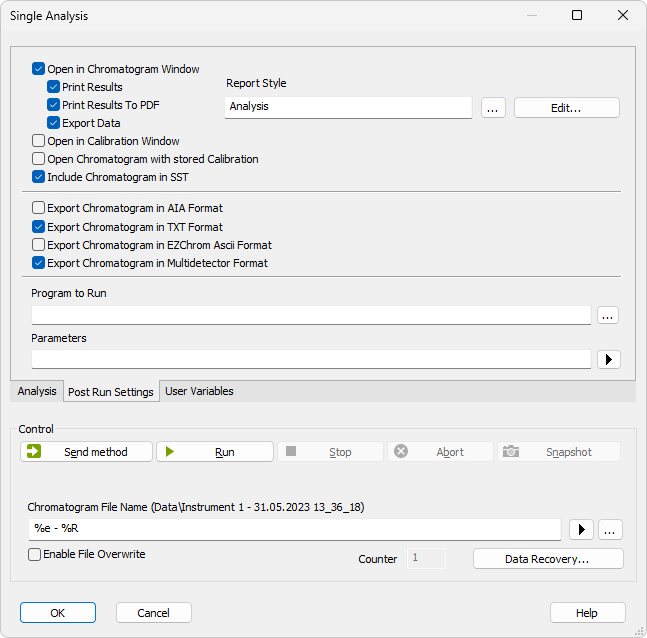Screen dimensions: 647x638
Task: Check Export Chromatogram in AIA Format
Action: [39, 208]
